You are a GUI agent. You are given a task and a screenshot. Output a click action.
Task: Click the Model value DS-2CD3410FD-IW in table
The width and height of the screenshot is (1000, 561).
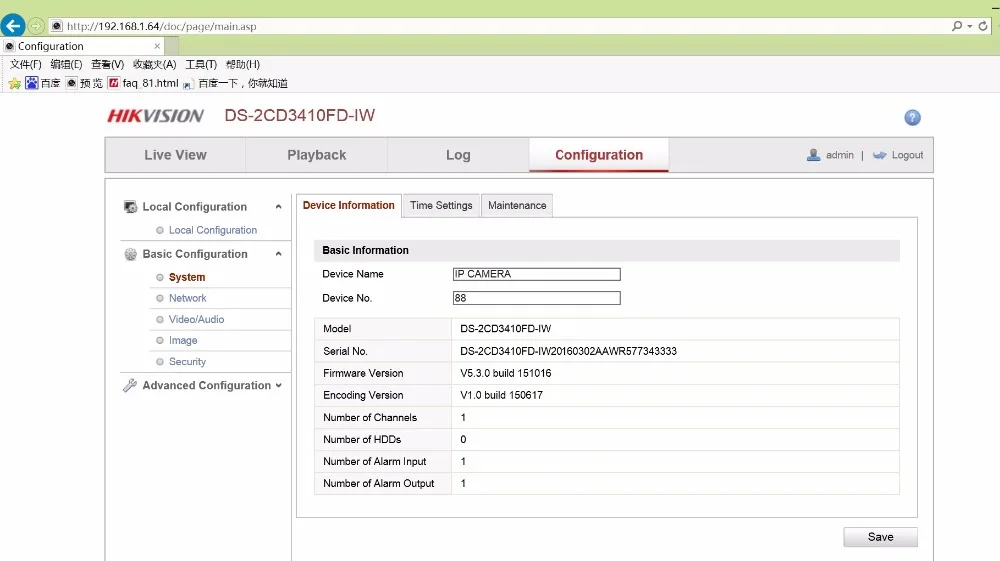pyautogui.click(x=506, y=329)
